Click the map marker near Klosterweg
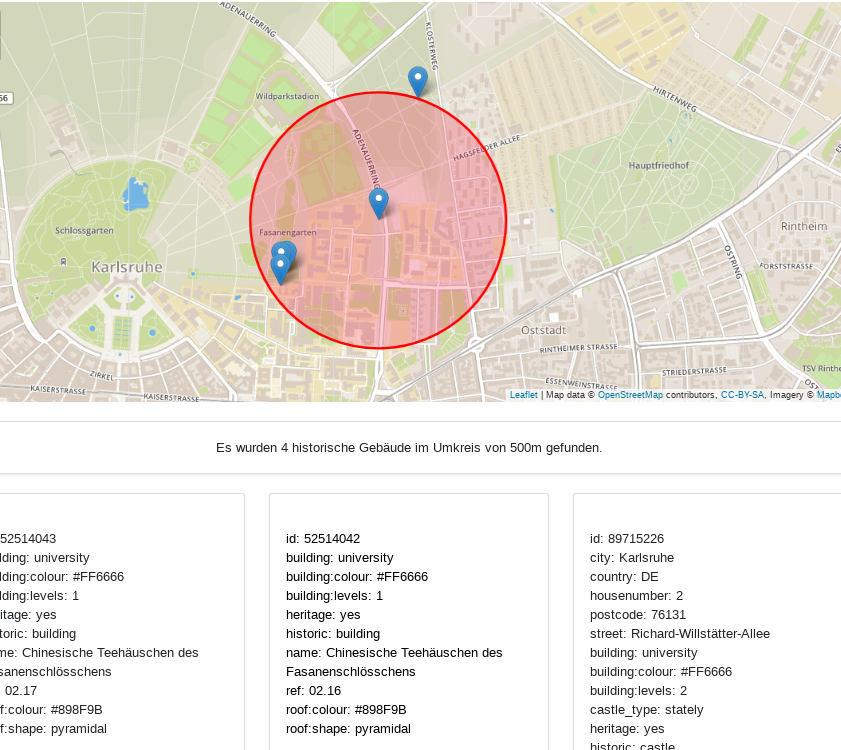Viewport: 841px width, 750px height. 418,80
